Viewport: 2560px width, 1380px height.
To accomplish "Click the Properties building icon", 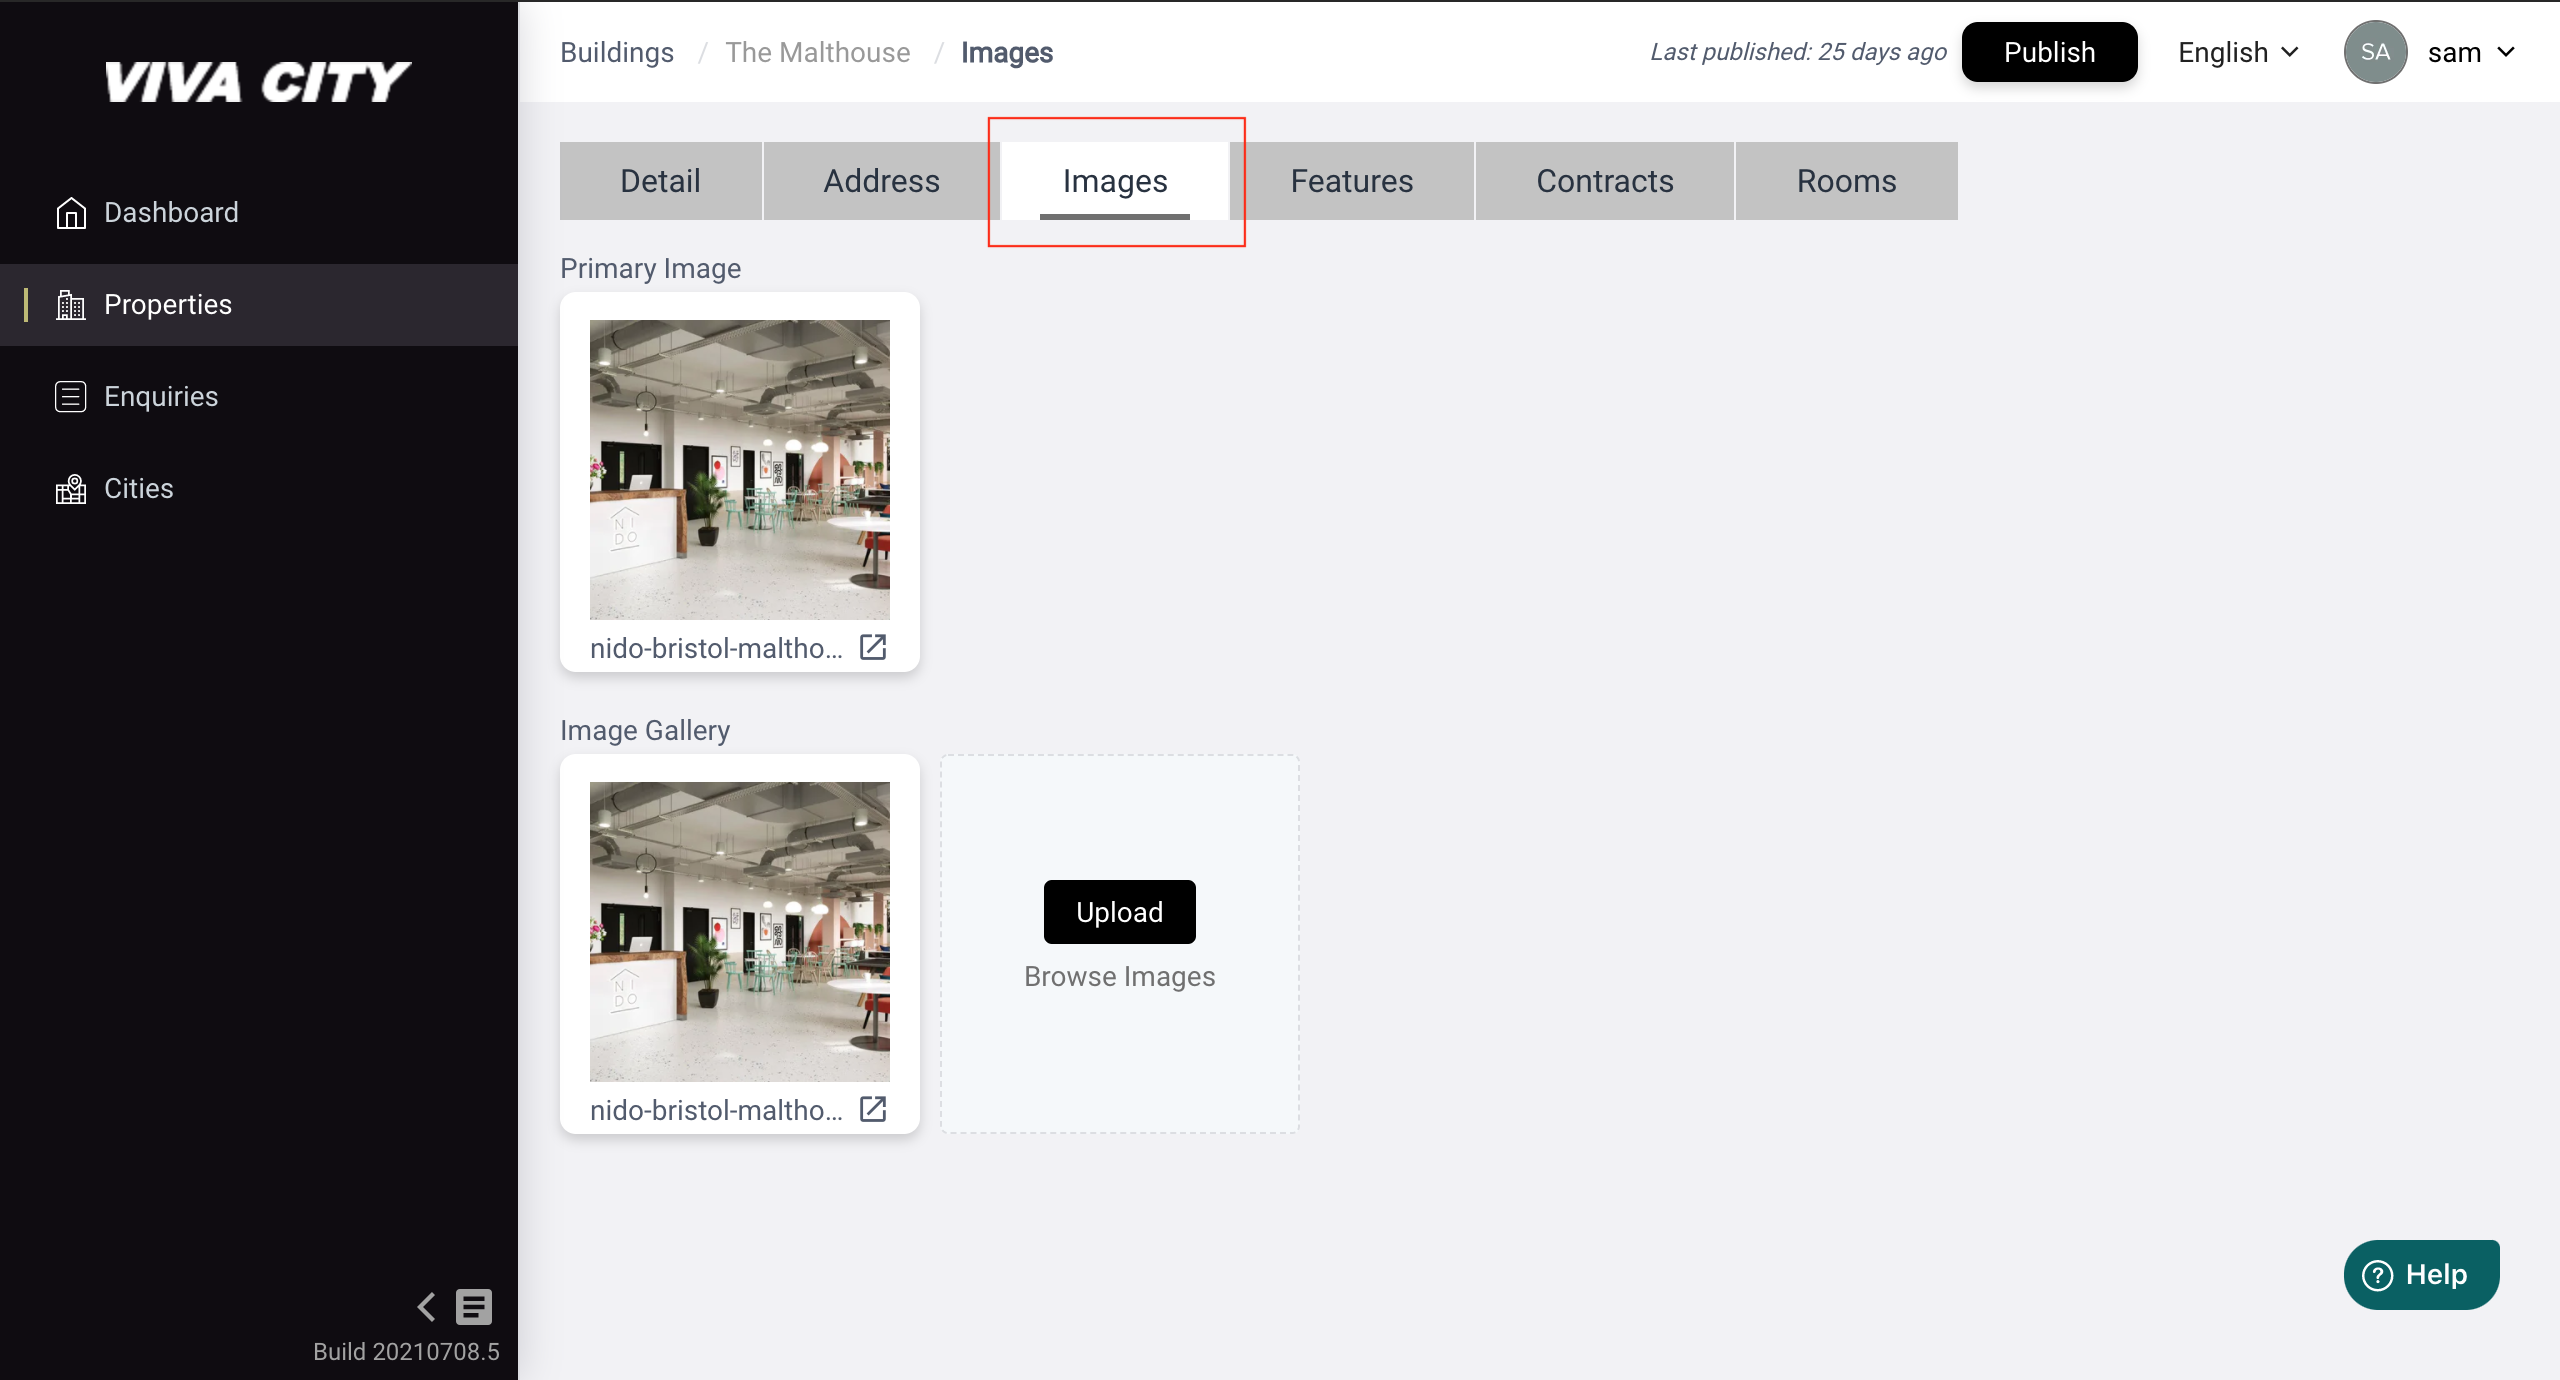I will coord(71,305).
